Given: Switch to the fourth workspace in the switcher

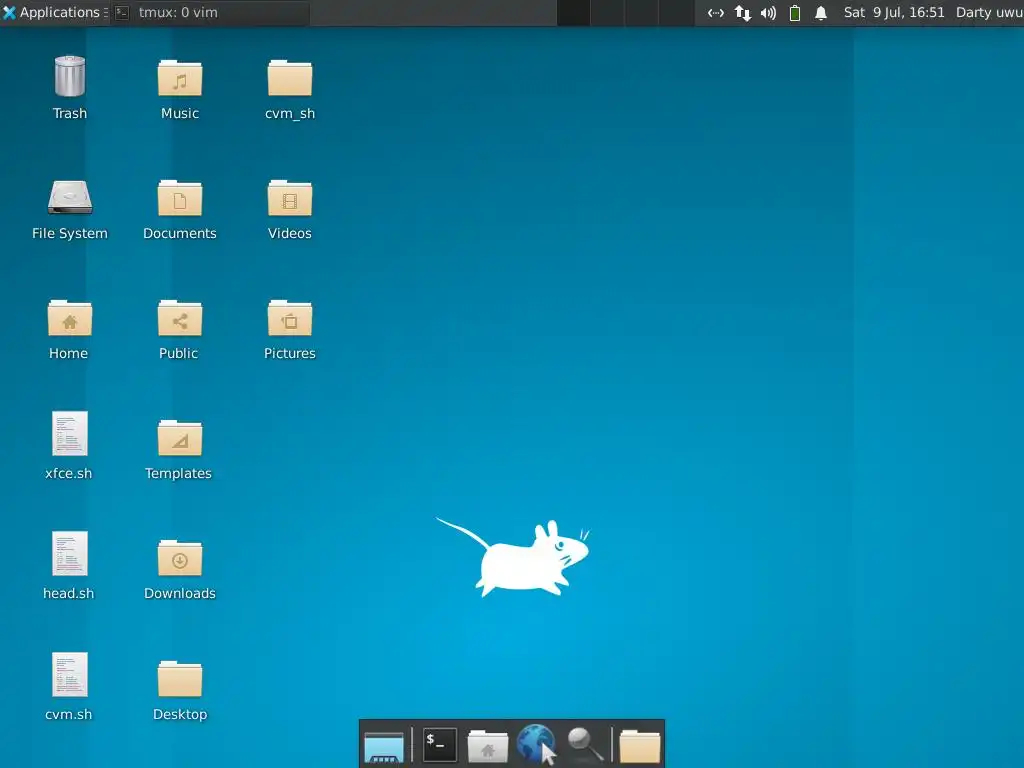Looking at the screenshot, I should coord(675,12).
